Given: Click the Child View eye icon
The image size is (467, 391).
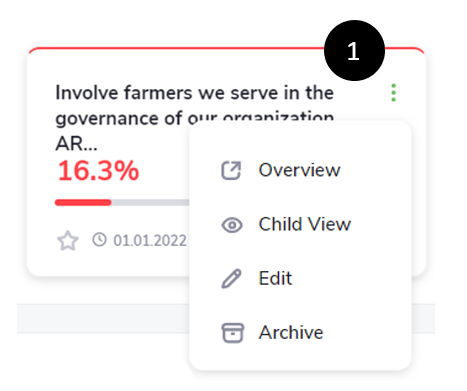Looking at the screenshot, I should click(x=232, y=225).
